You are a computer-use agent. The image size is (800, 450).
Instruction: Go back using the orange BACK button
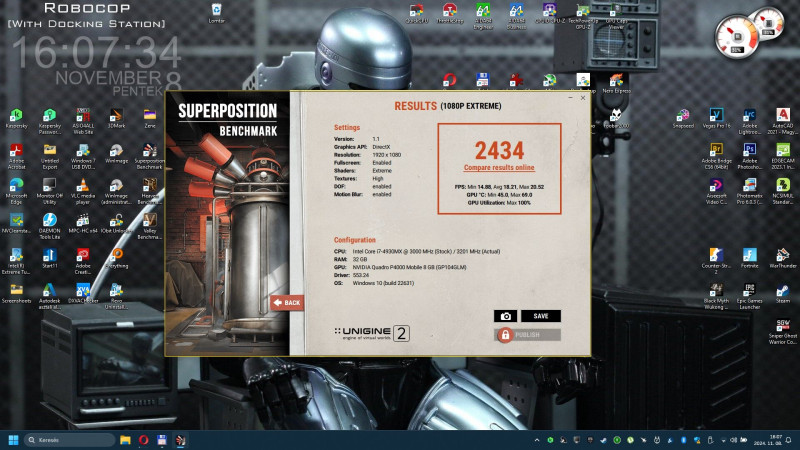click(287, 303)
